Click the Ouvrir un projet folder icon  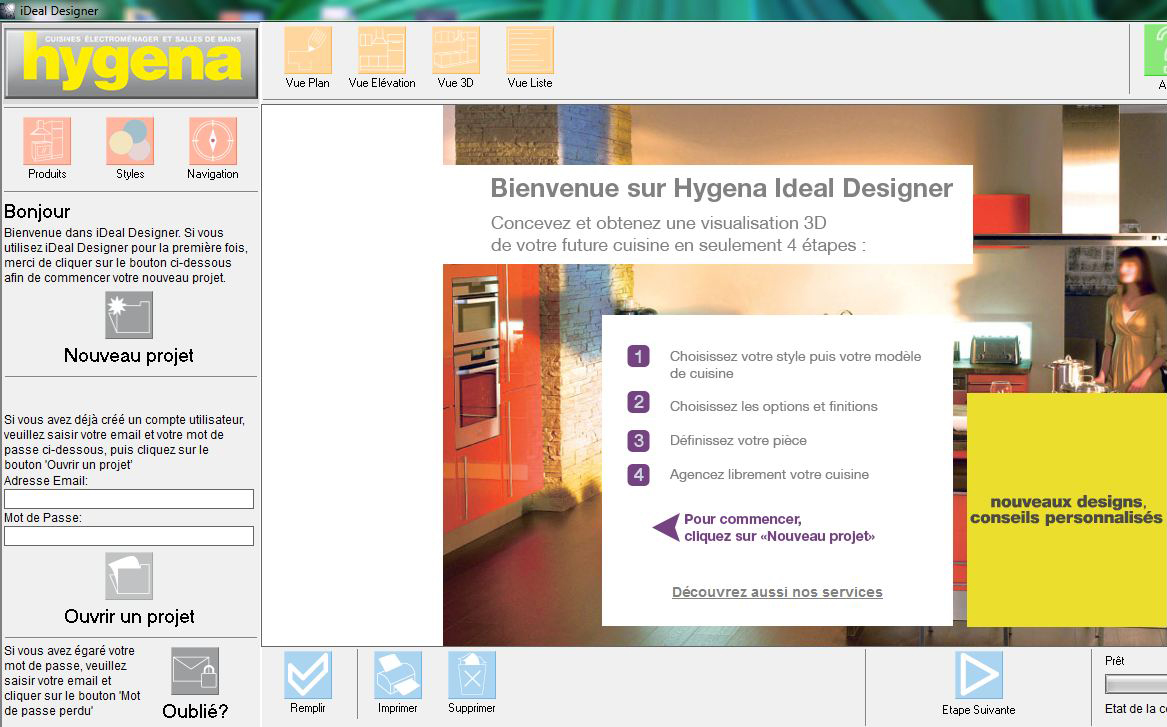coord(129,576)
